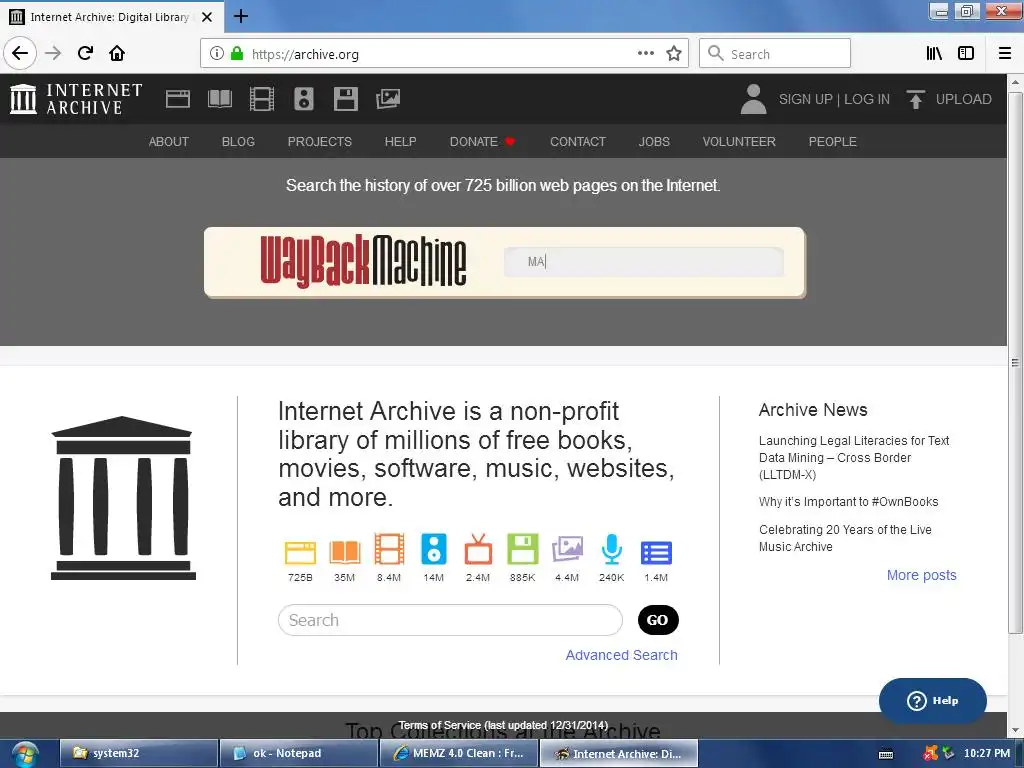Click the SIGN UP link
The height and width of the screenshot is (768, 1024).
coord(805,99)
